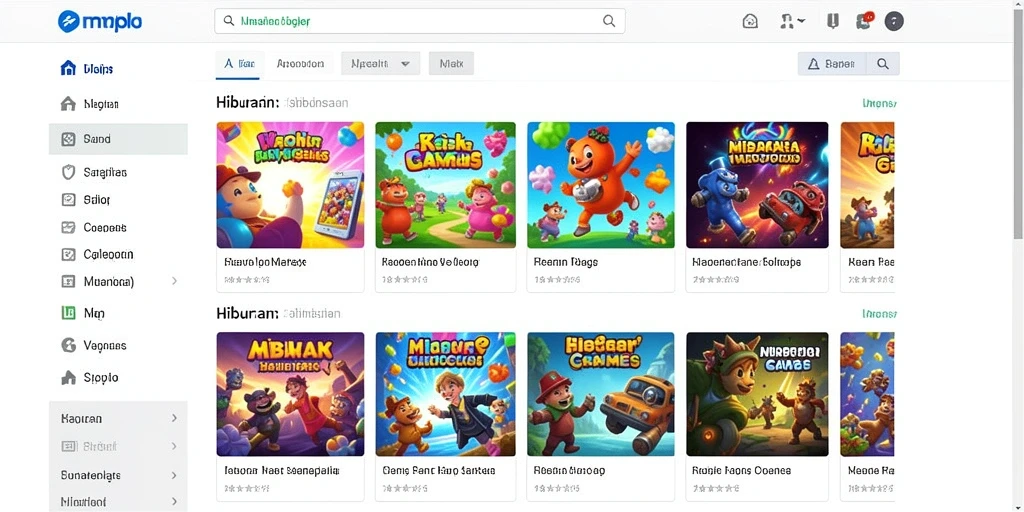
Task: Click the Rronle Iraons Ooeaea title text
Action: pos(741,470)
